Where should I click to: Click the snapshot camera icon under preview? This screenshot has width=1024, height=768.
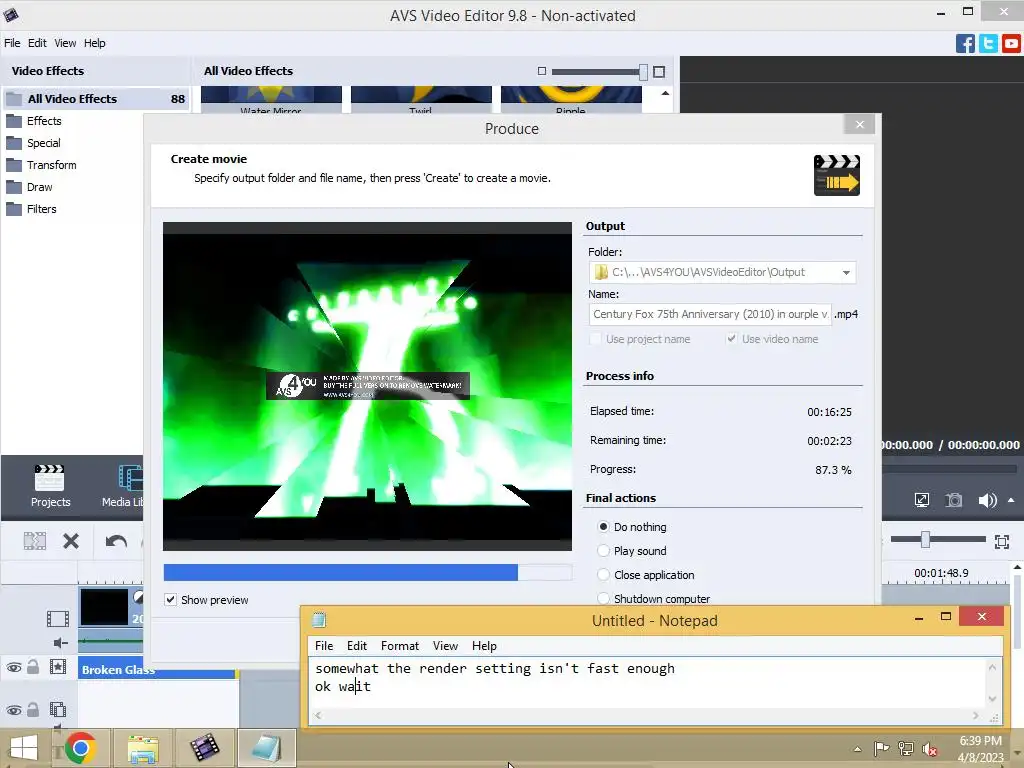(x=954, y=500)
